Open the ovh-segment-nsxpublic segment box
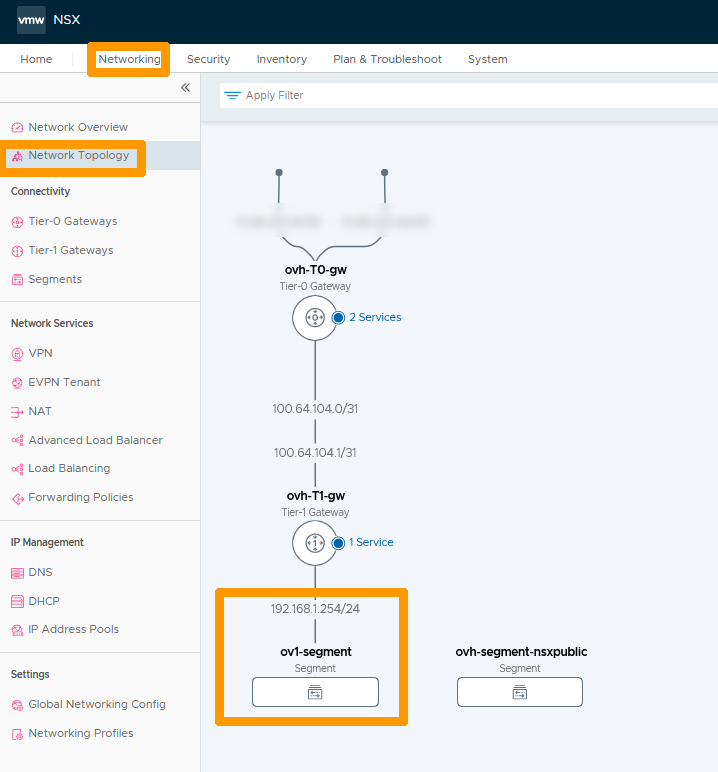Screen dimensions: 718x772 click(520, 692)
